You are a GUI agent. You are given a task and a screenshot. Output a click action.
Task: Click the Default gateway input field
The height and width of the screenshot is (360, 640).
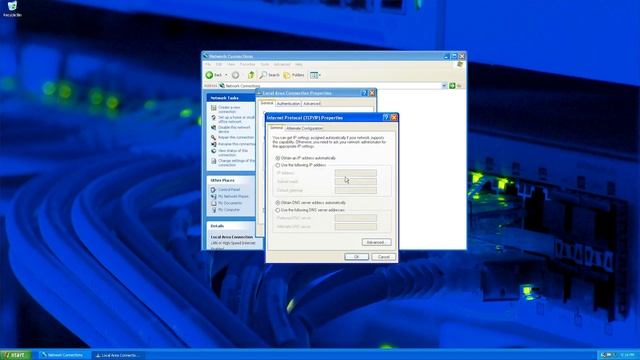pyautogui.click(x=356, y=190)
